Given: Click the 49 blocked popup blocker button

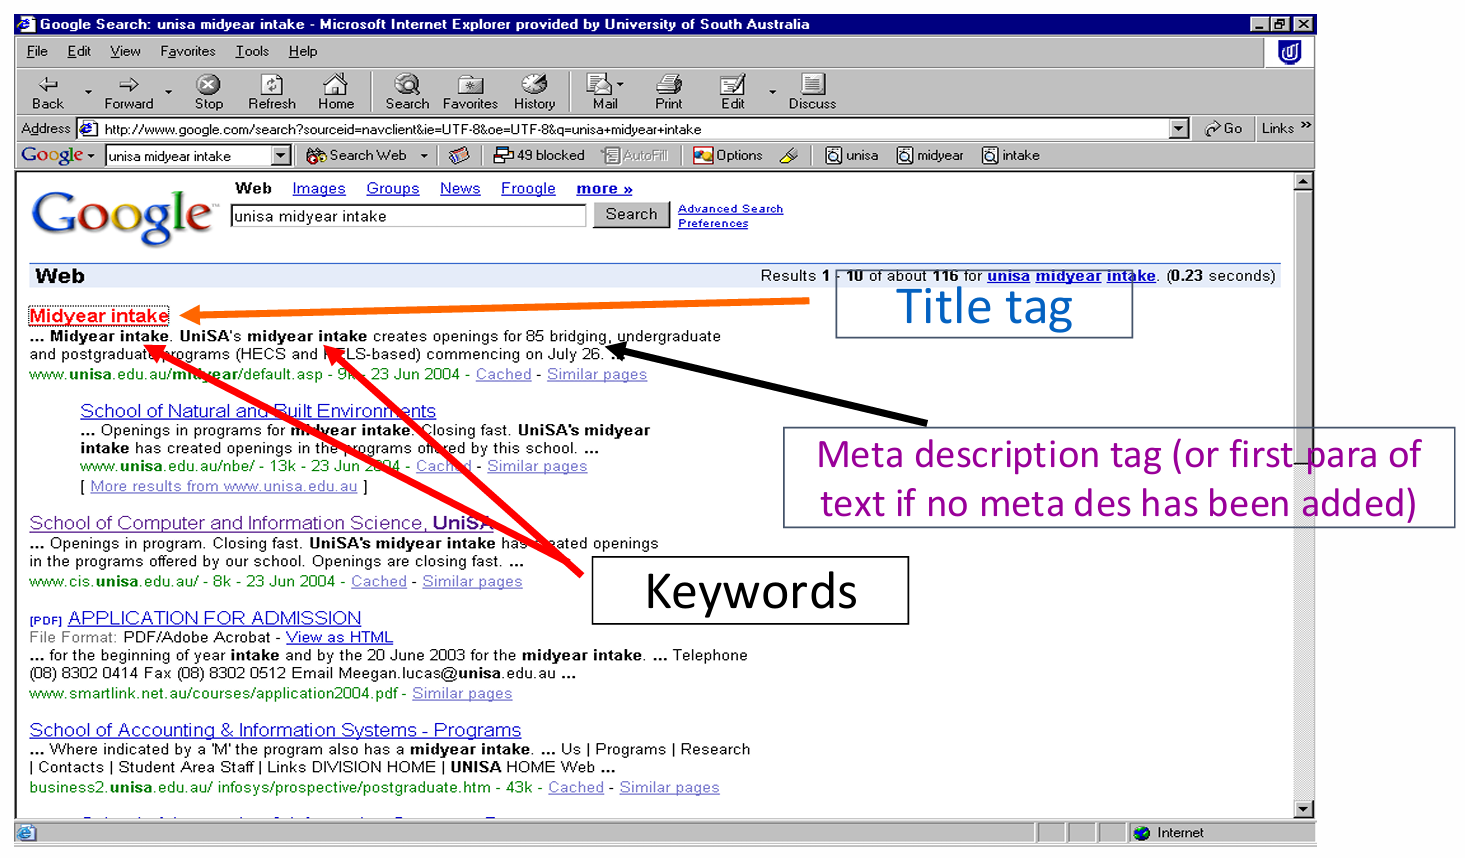Looking at the screenshot, I should pyautogui.click(x=539, y=155).
